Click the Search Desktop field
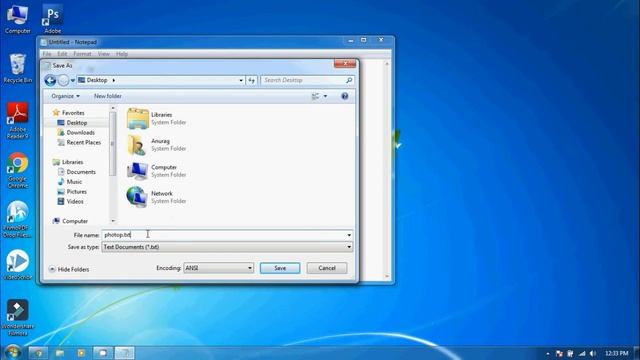Viewport: 640px width, 360px height. 303,80
